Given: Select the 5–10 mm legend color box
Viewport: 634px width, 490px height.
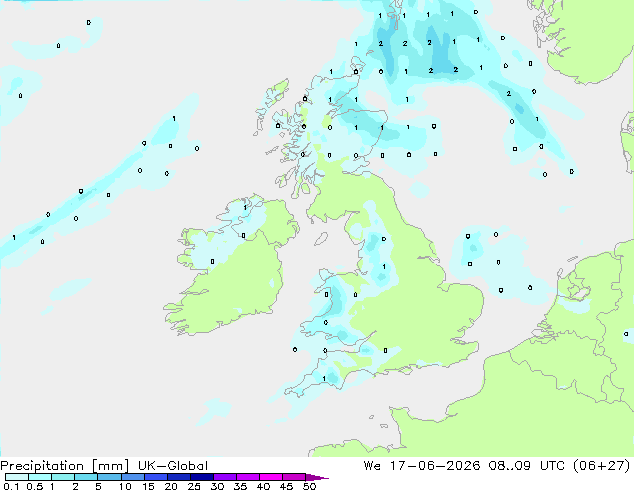Looking at the screenshot, I should point(109,477).
